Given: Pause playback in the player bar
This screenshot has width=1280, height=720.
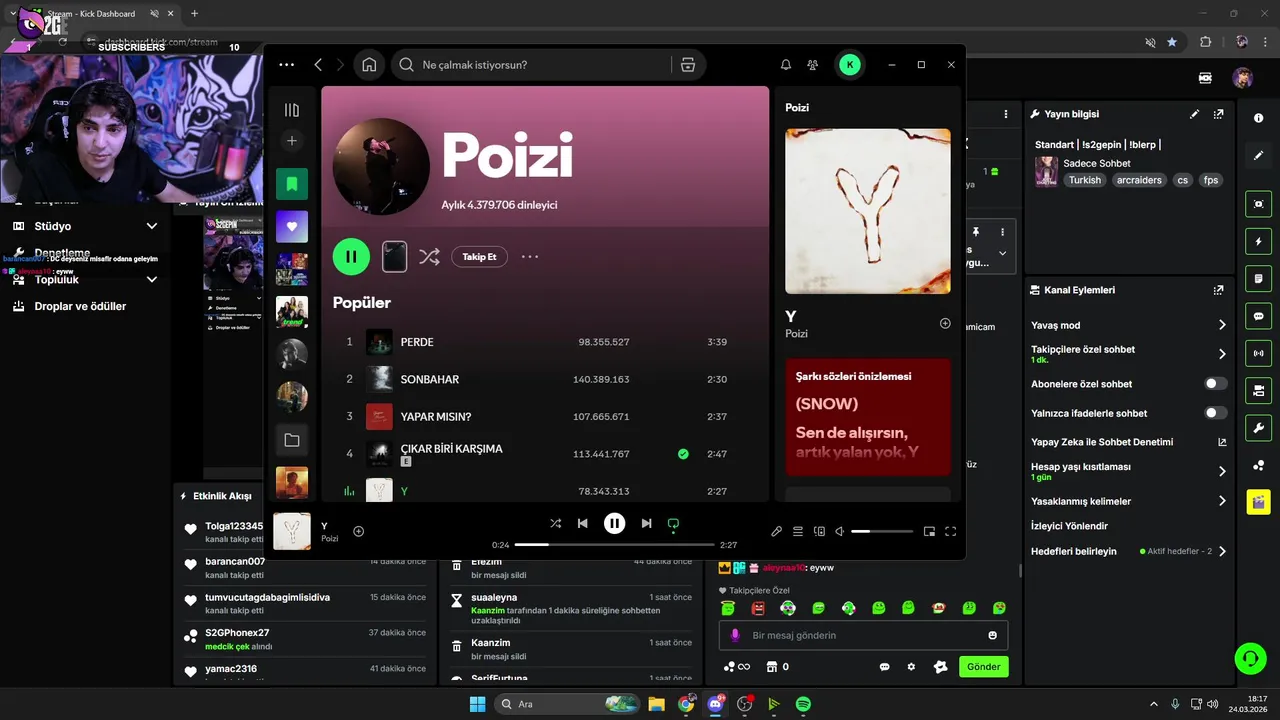Looking at the screenshot, I should click(x=615, y=523).
